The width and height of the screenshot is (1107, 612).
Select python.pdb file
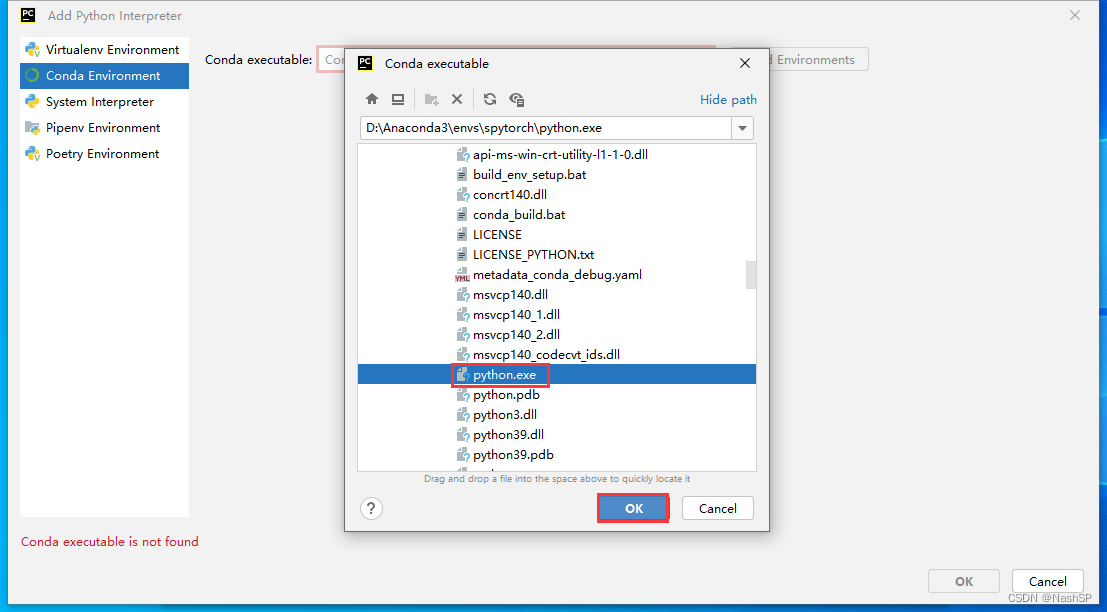506,395
